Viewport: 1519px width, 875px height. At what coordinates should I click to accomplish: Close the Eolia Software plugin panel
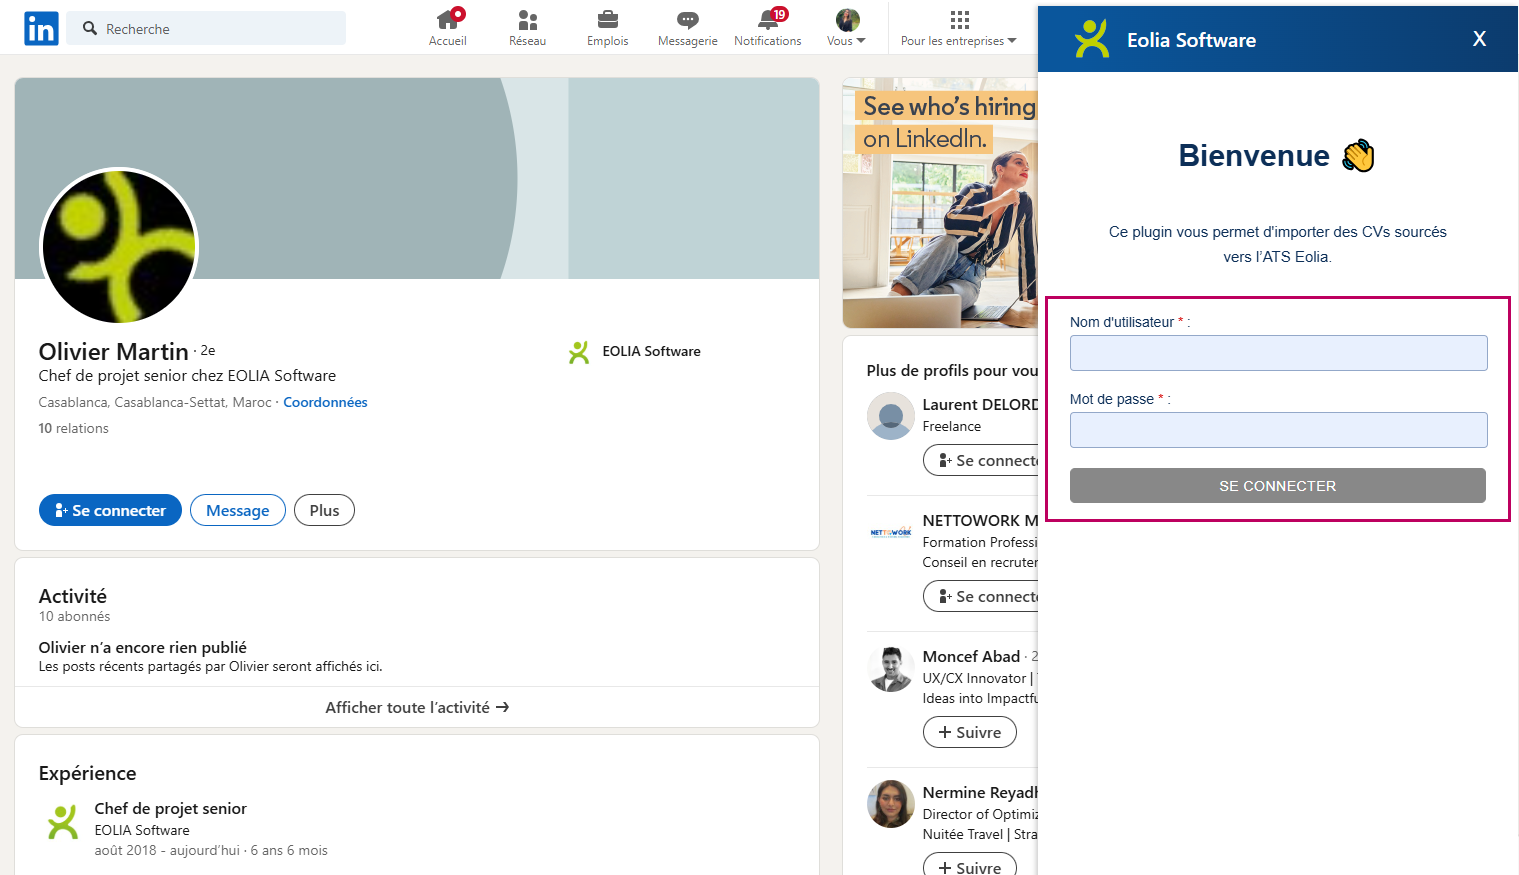pyautogui.click(x=1479, y=39)
